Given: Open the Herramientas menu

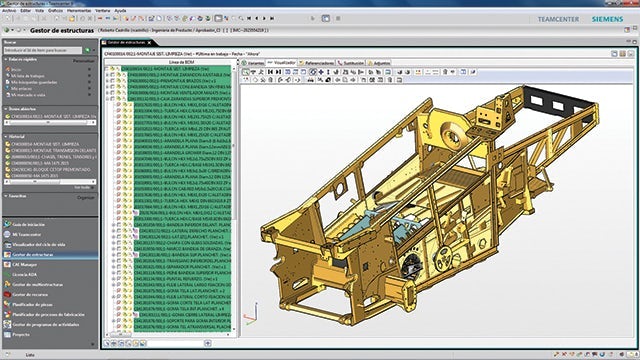Looking at the screenshot, I should point(79,11).
